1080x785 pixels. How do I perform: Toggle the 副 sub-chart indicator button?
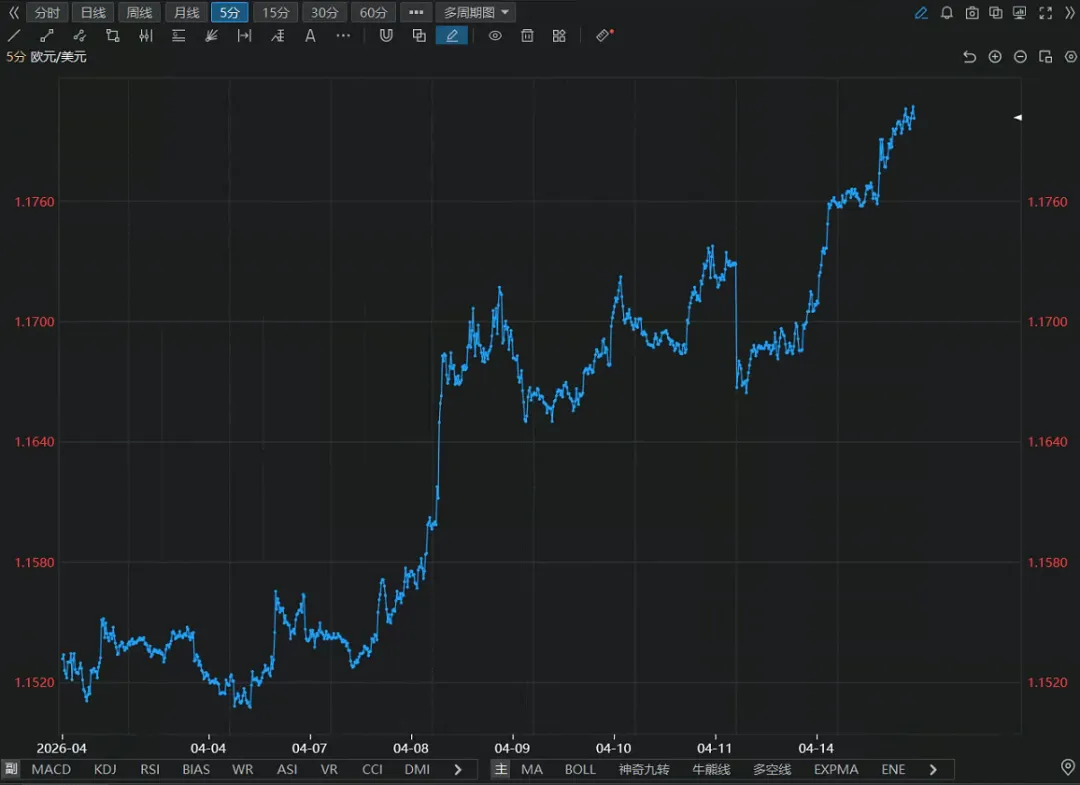pyautogui.click(x=12, y=769)
